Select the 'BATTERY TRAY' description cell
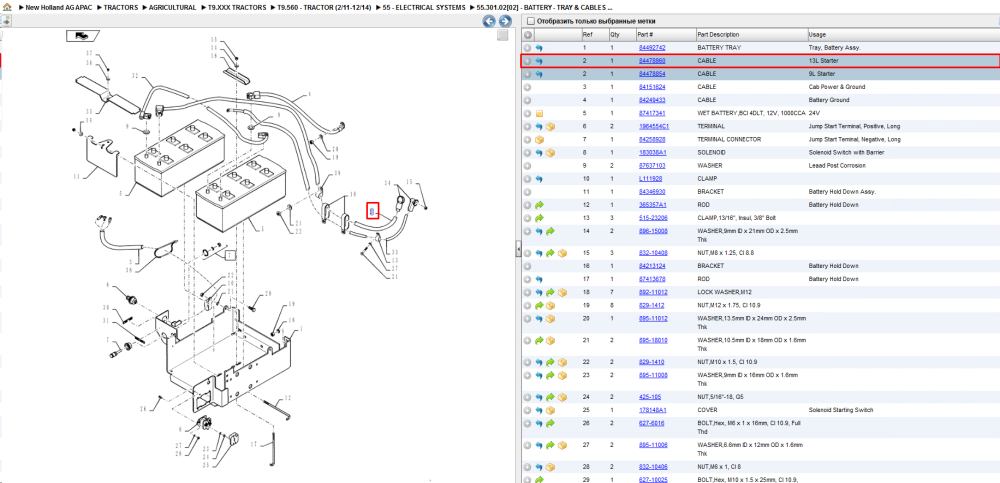1000x483 pixels. pos(719,48)
